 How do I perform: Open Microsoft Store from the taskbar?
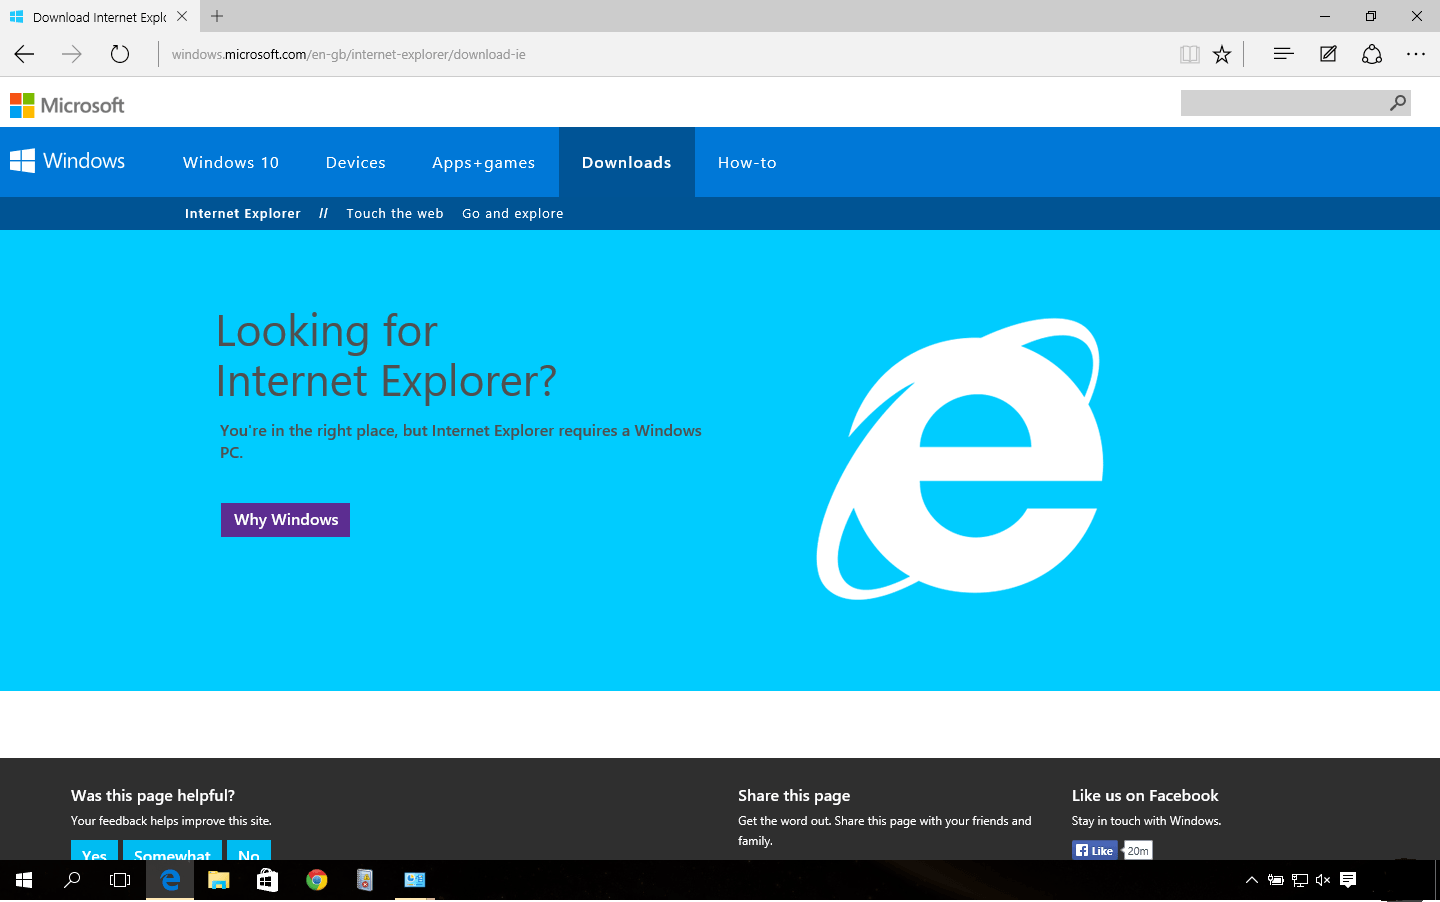point(267,880)
